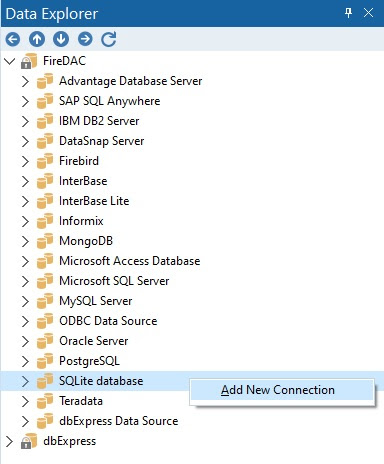Click the Oracle Server database icon
384x464 pixels.
pos(45,341)
